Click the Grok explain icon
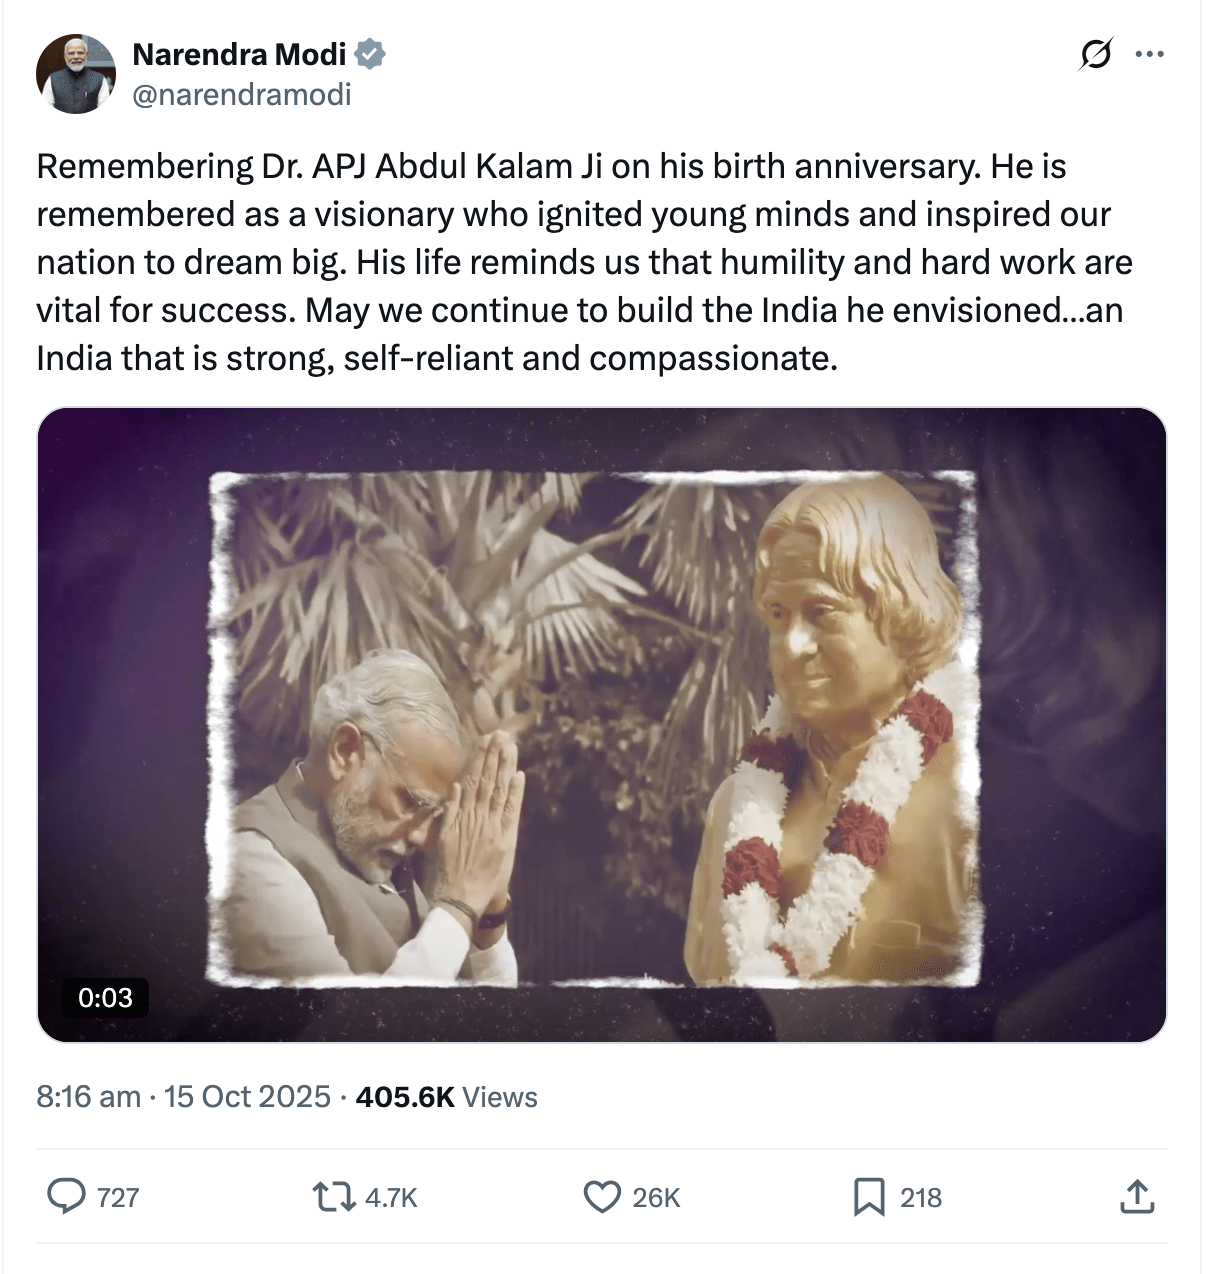 pos(1095,54)
